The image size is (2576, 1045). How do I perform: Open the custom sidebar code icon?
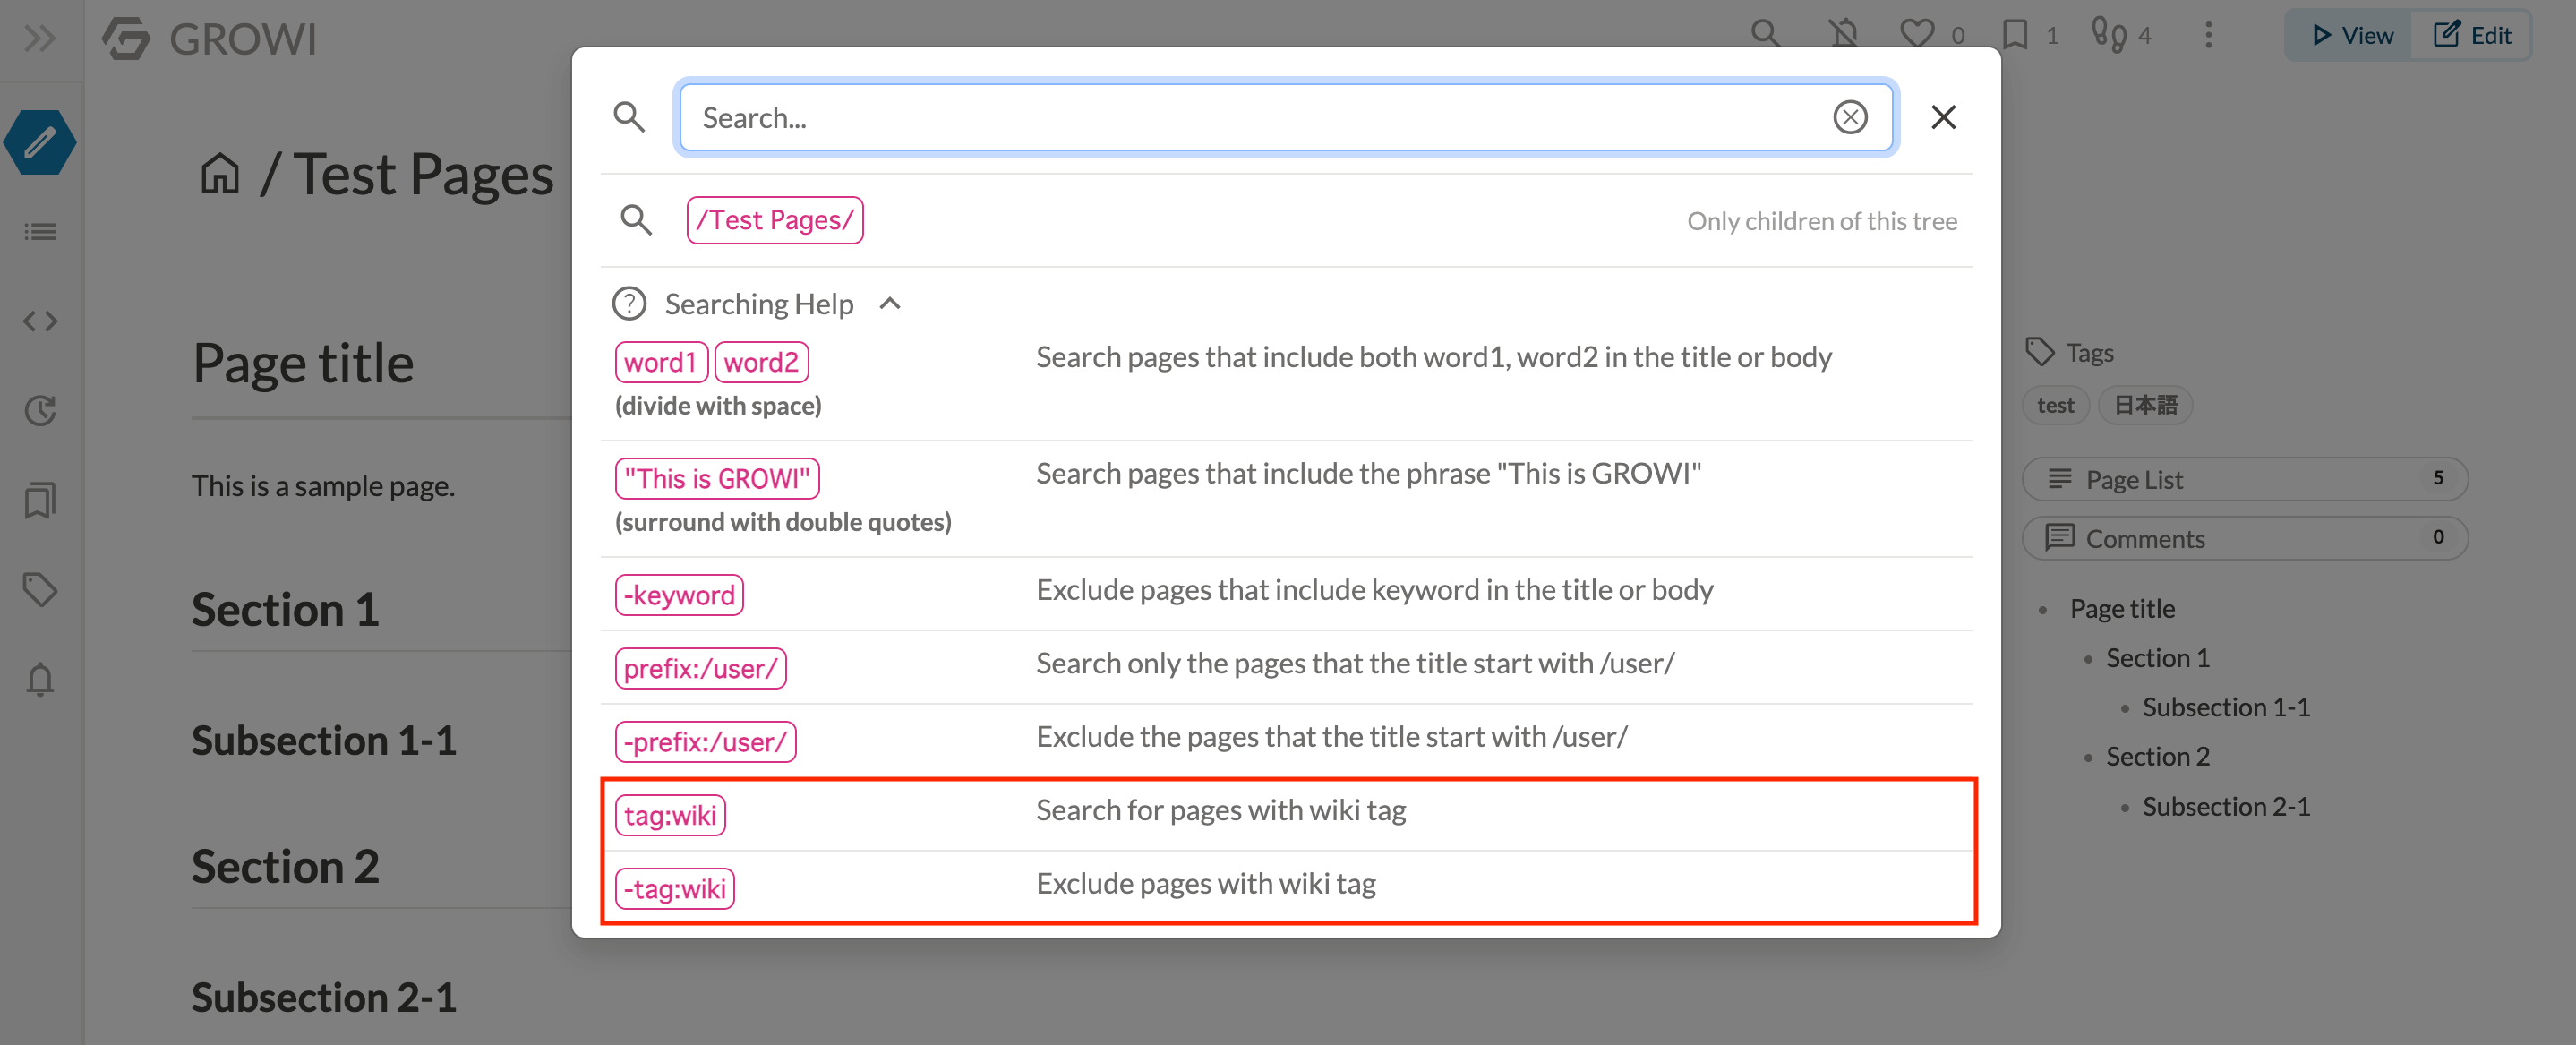click(40, 321)
